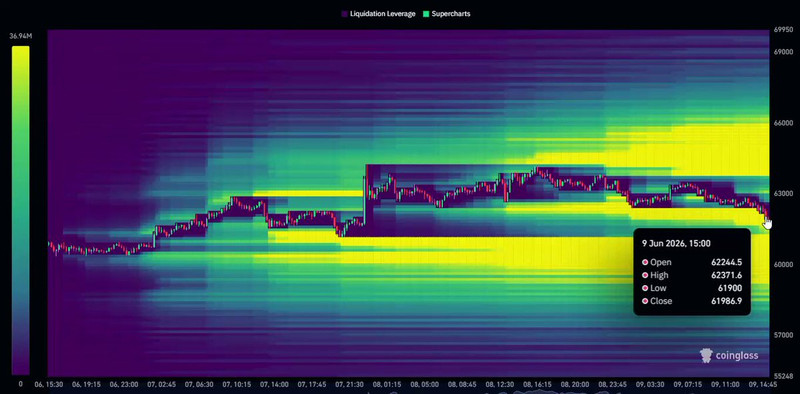Click the 08, 12:30 time axis label

click(x=499, y=384)
